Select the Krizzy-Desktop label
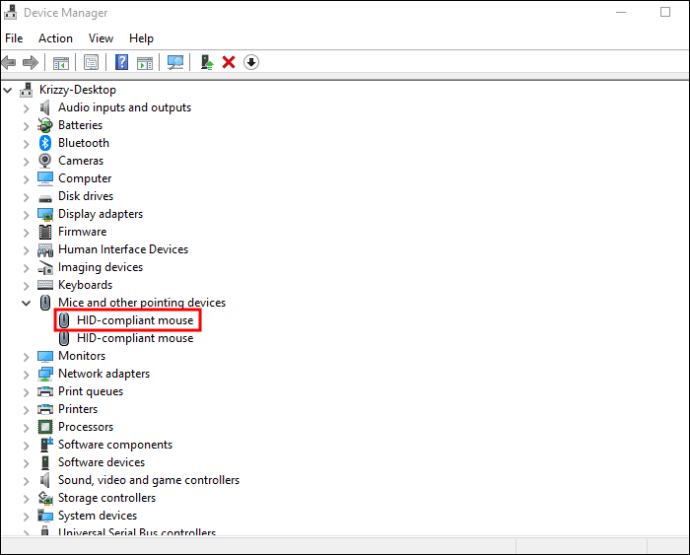Viewport: 690px width, 555px height. (78, 90)
